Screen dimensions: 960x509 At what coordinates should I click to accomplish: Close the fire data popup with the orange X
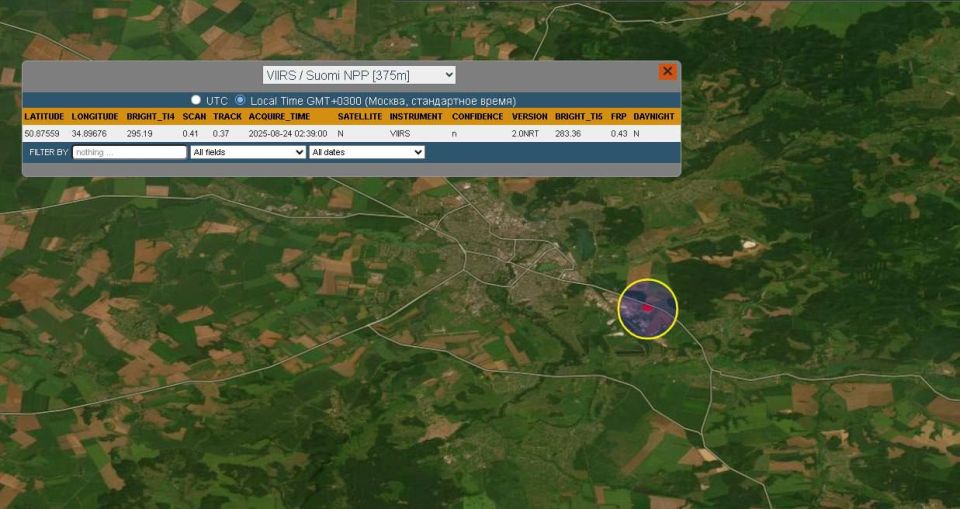pyautogui.click(x=667, y=72)
